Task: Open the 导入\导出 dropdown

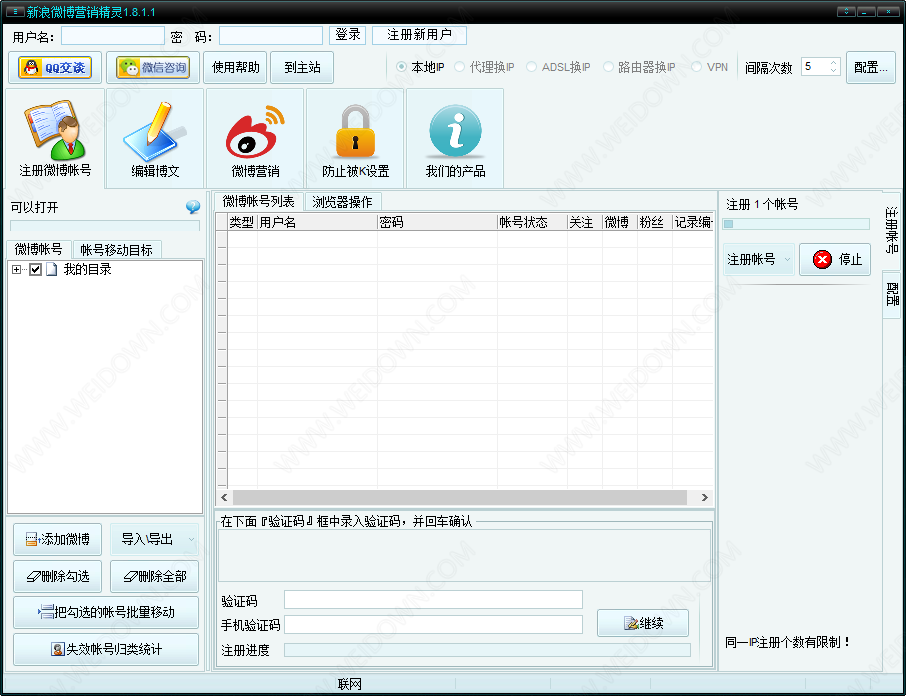Action: coord(154,539)
